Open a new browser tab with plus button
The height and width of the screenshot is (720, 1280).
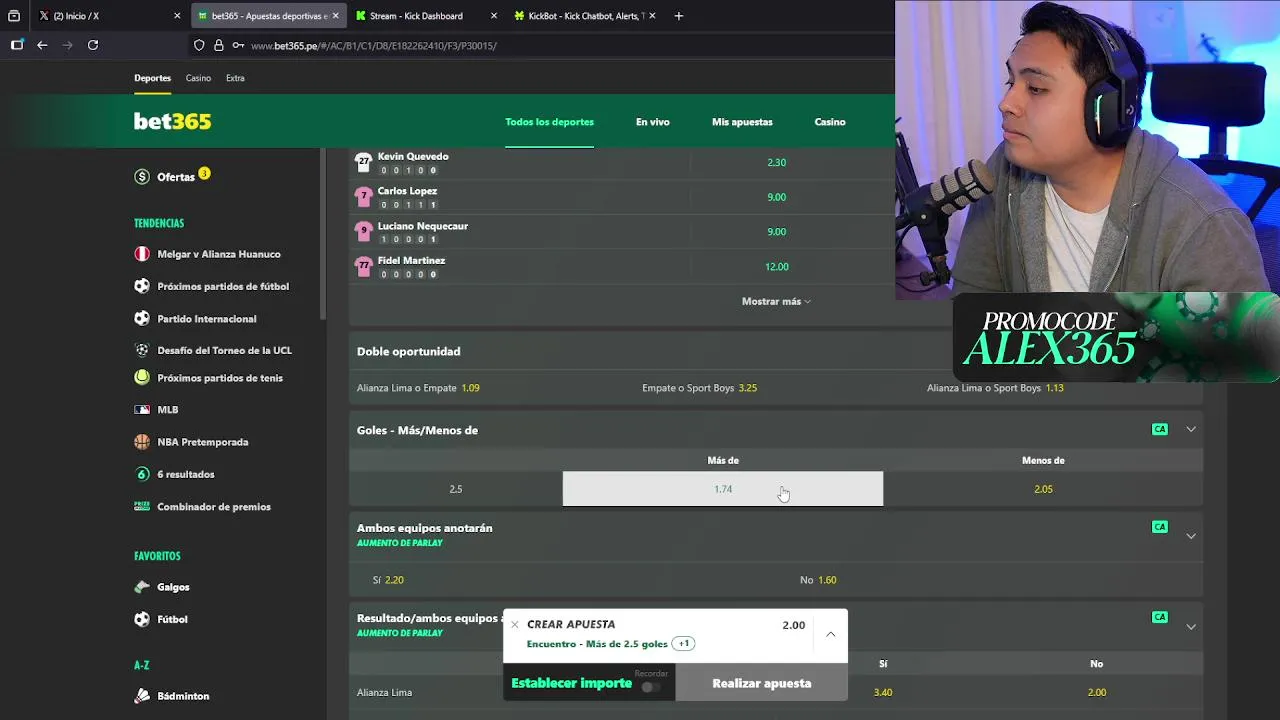pyautogui.click(x=678, y=16)
